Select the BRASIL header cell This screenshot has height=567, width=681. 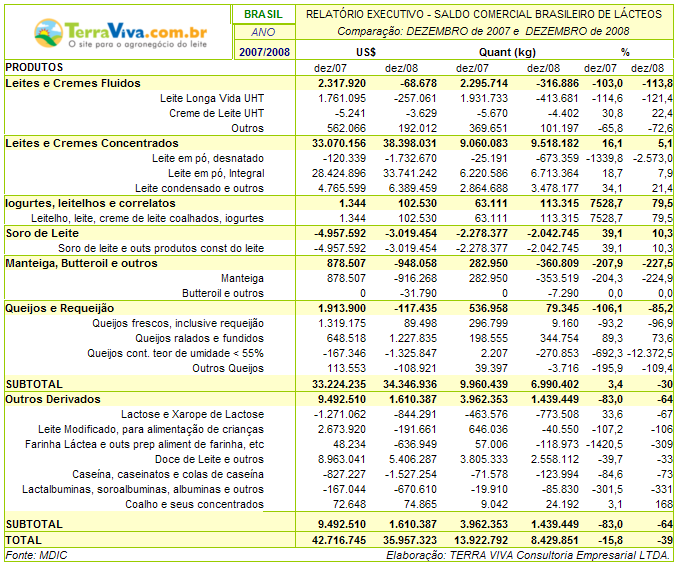tap(263, 14)
